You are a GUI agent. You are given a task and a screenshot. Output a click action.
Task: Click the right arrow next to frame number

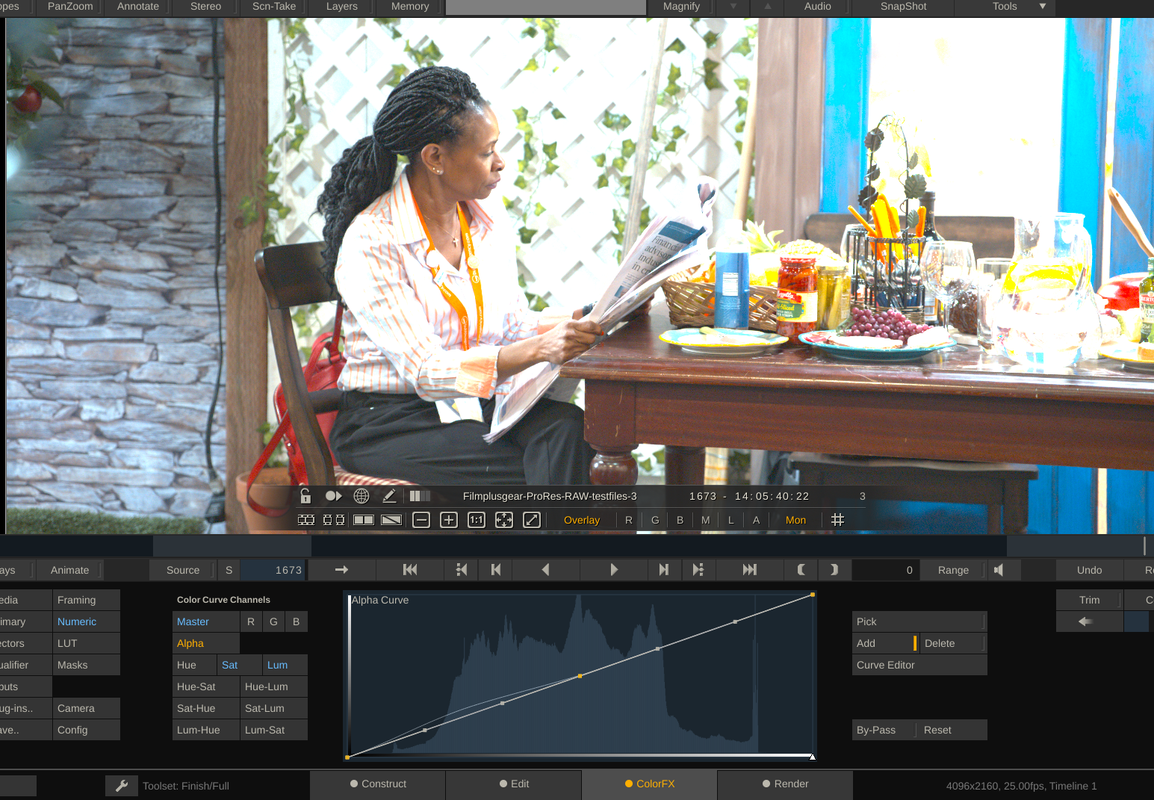341,570
